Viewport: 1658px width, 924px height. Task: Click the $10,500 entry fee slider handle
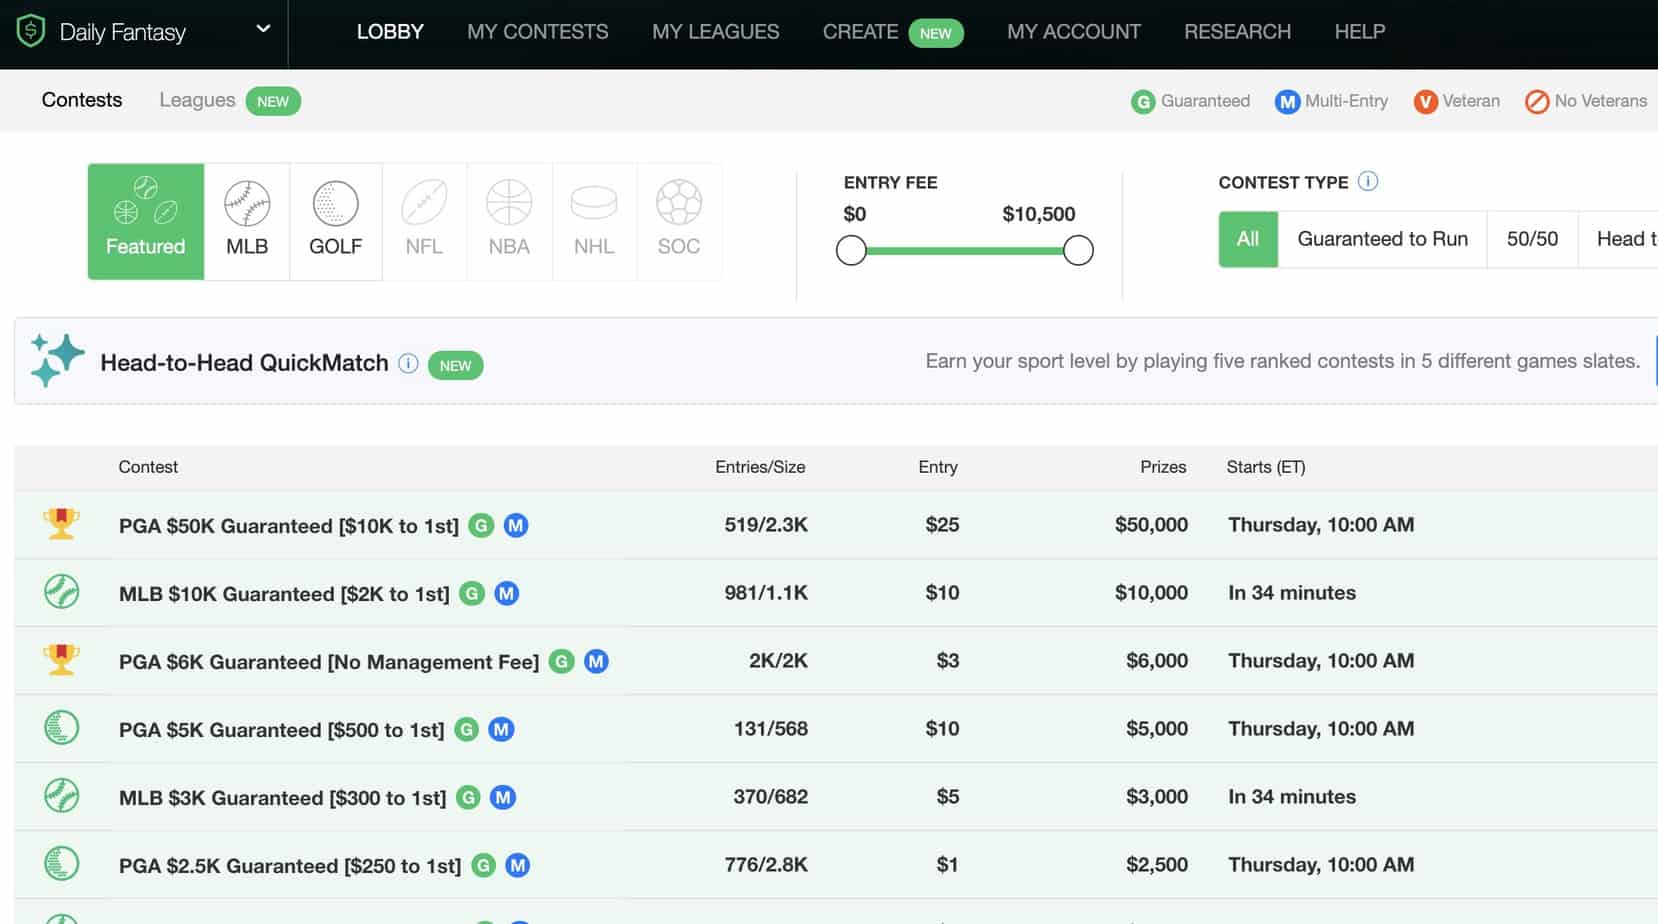[1078, 250]
